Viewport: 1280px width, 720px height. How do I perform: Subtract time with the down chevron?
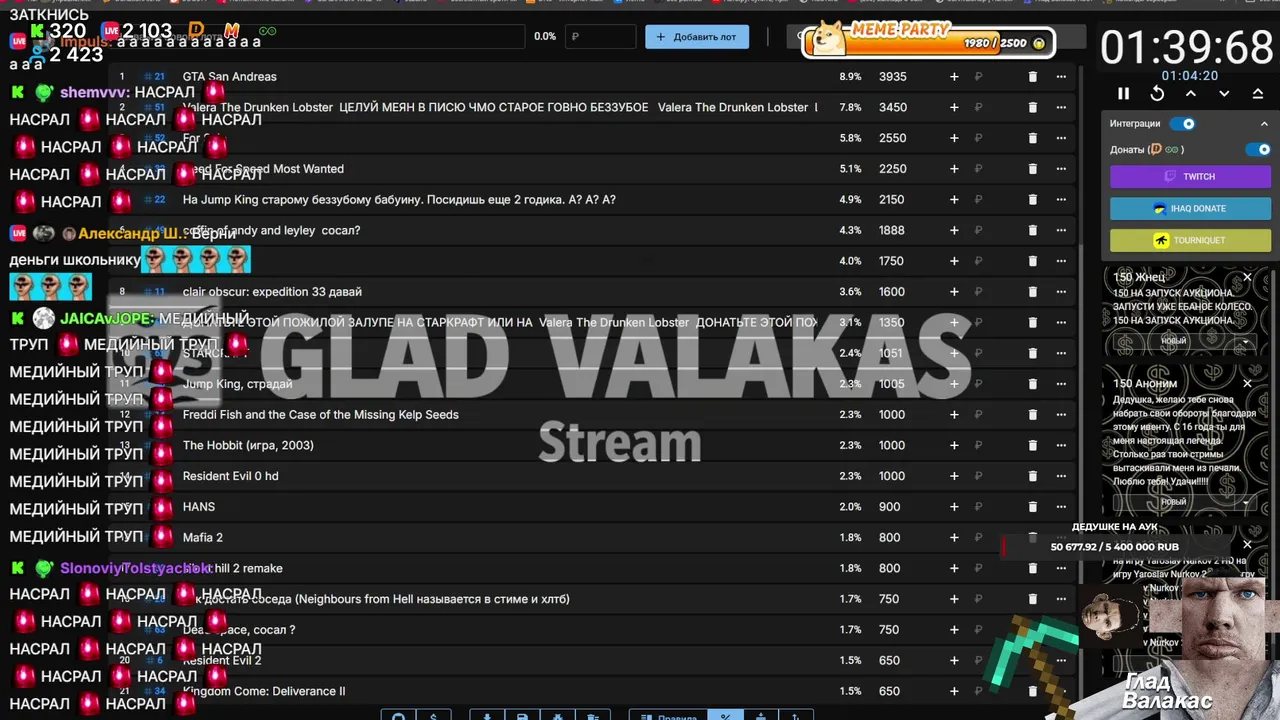1224,93
